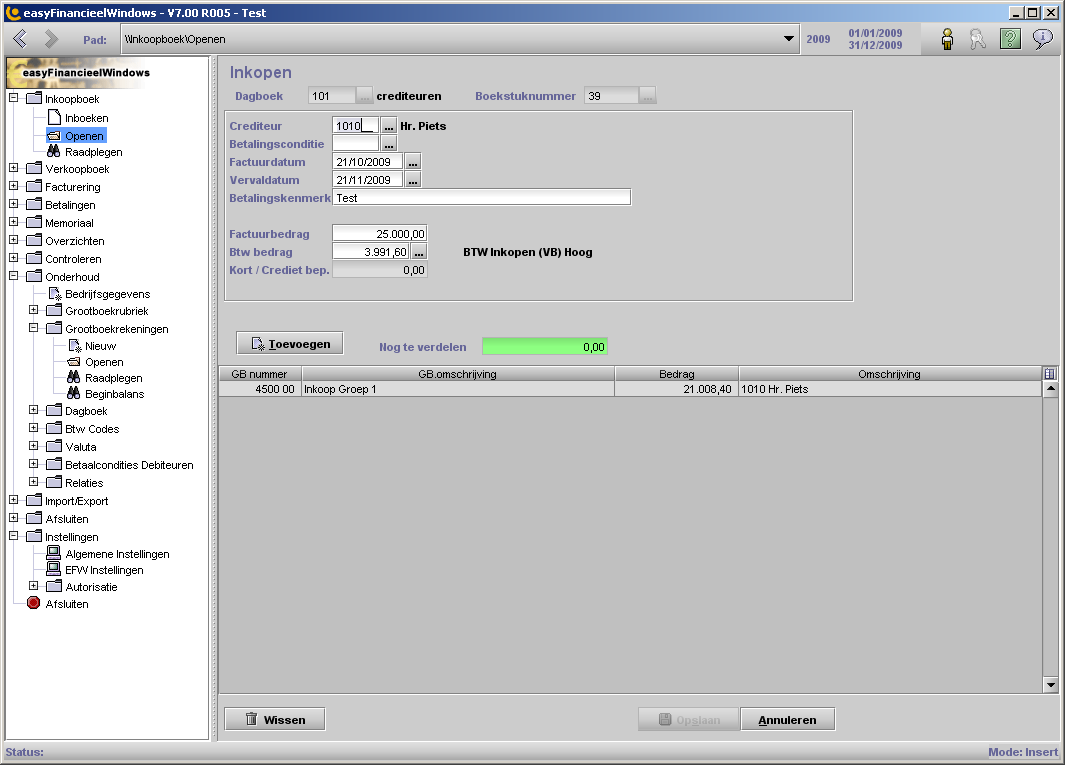Select the Autorisatie tree item
This screenshot has width=1065, height=765.
point(91,587)
